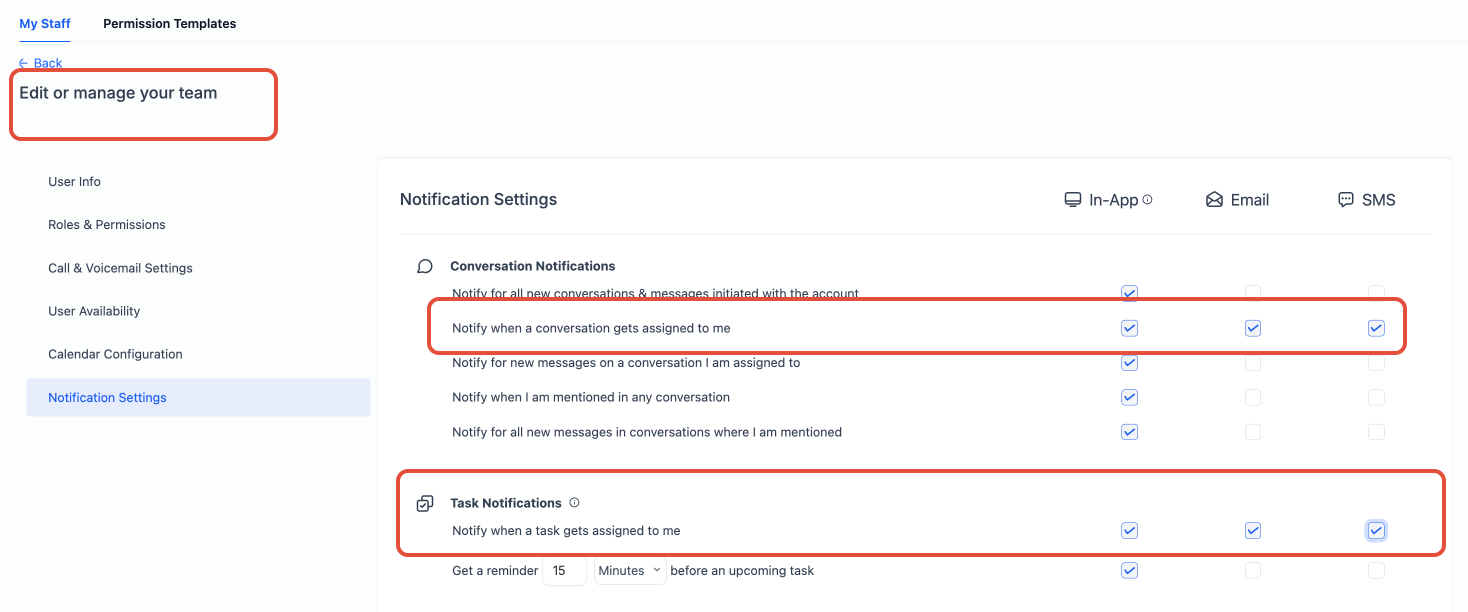Click the Task Notifications info icon
The width and height of the screenshot is (1468, 612).
click(574, 503)
